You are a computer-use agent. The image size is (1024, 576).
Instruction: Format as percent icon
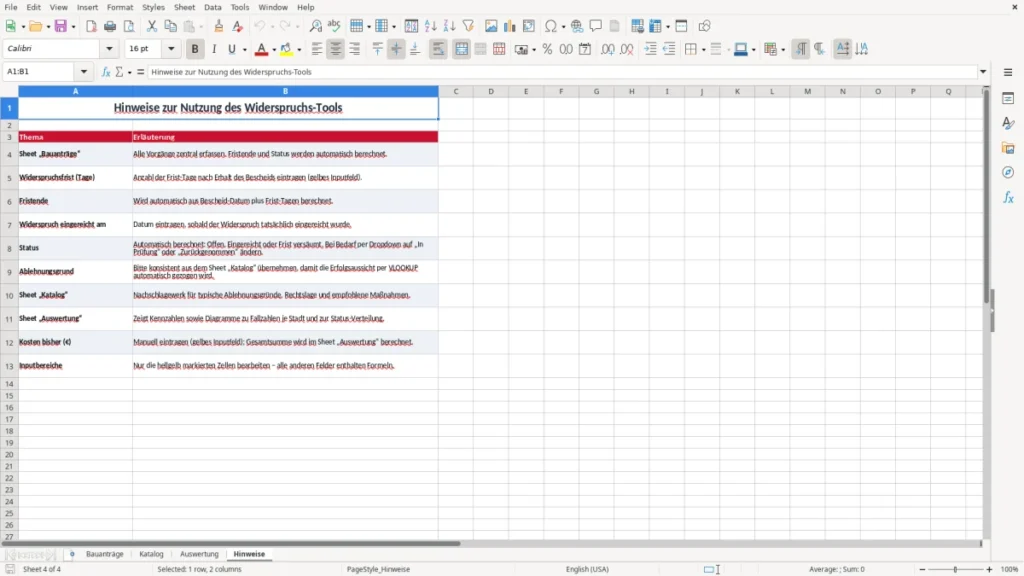547,49
